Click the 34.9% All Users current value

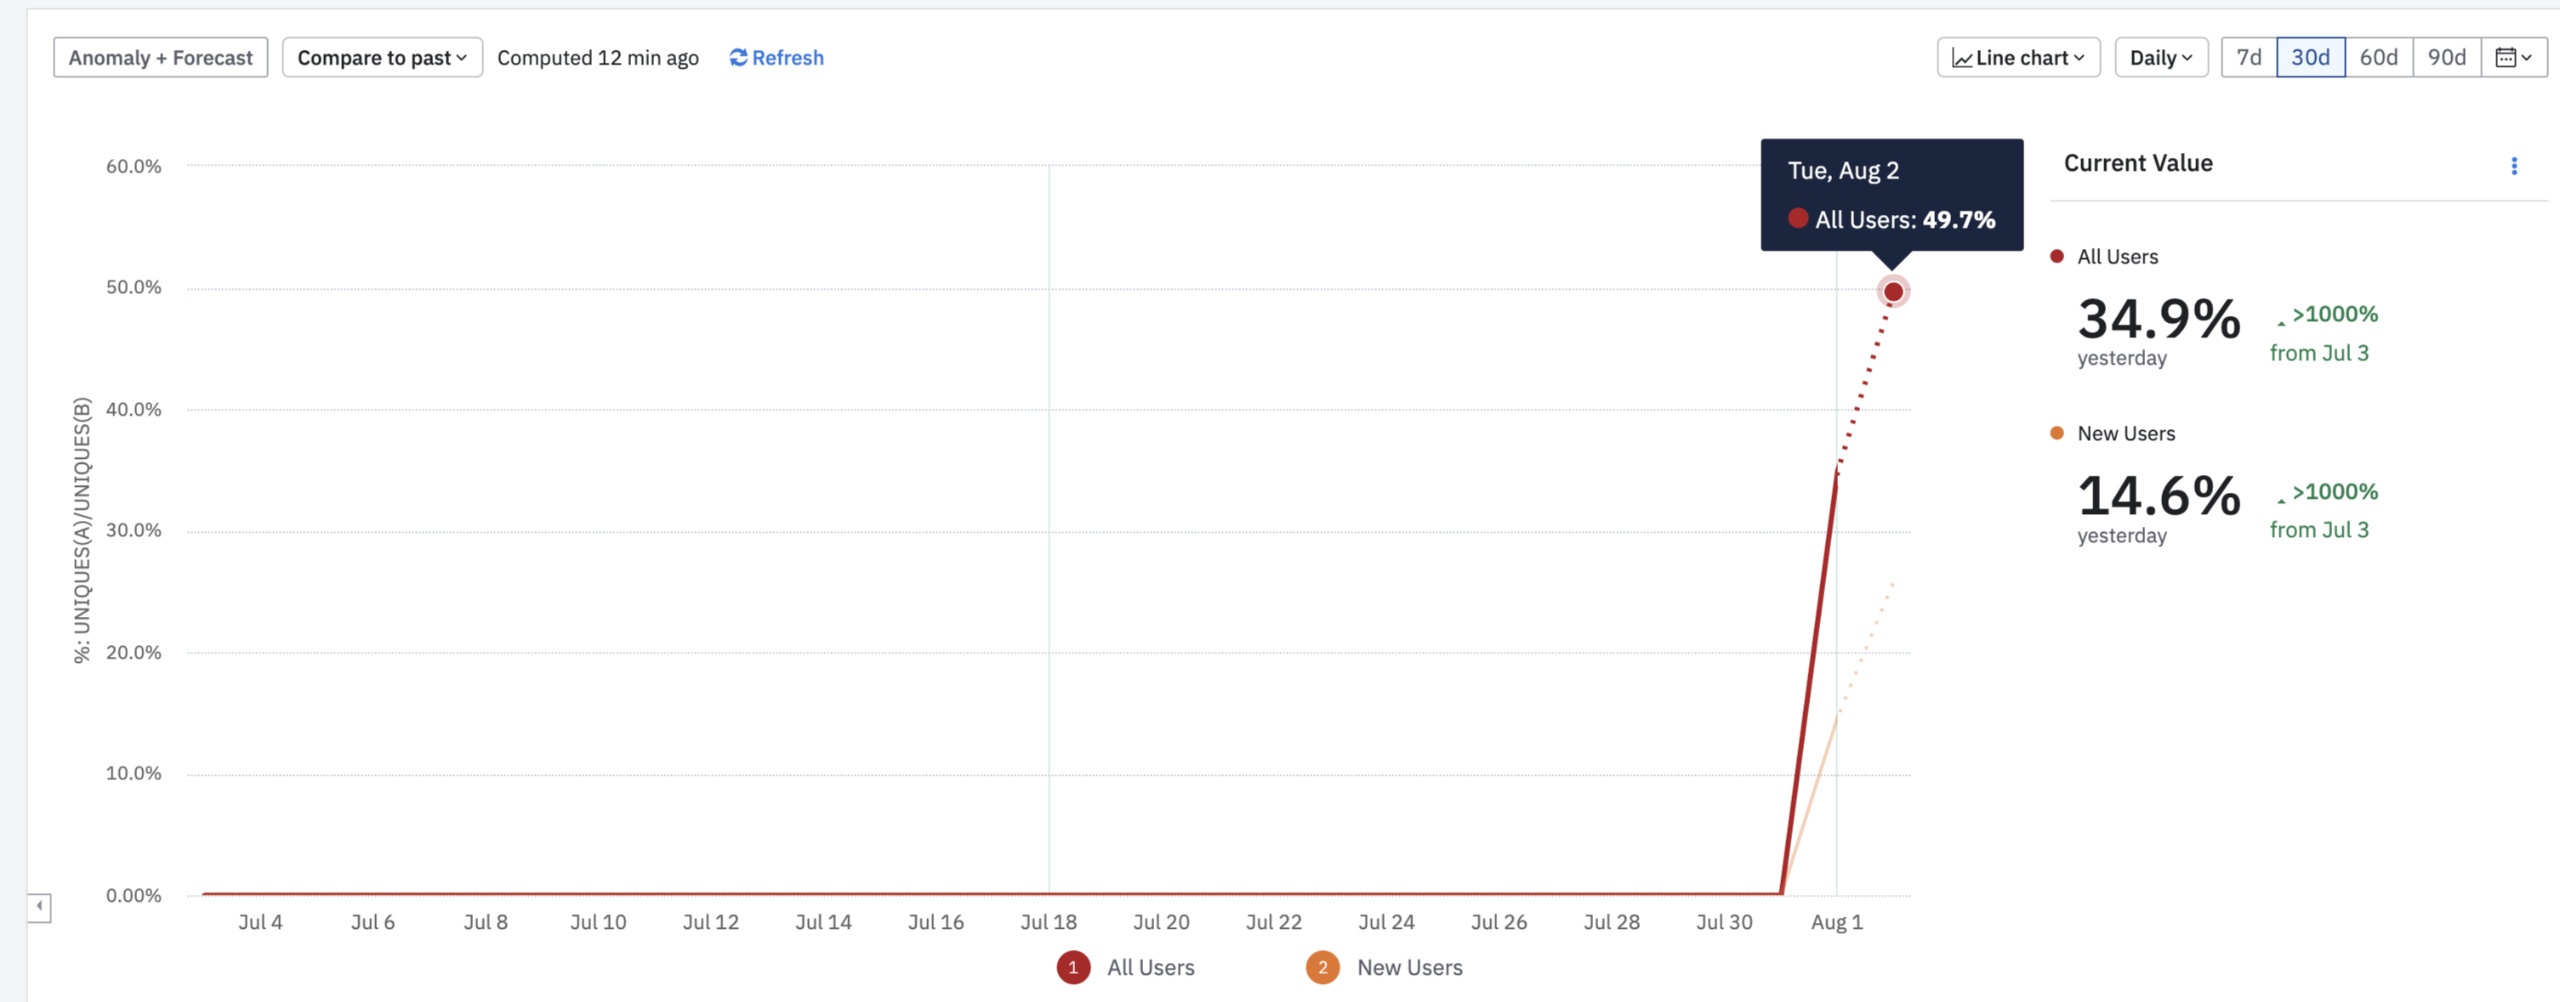point(2159,320)
